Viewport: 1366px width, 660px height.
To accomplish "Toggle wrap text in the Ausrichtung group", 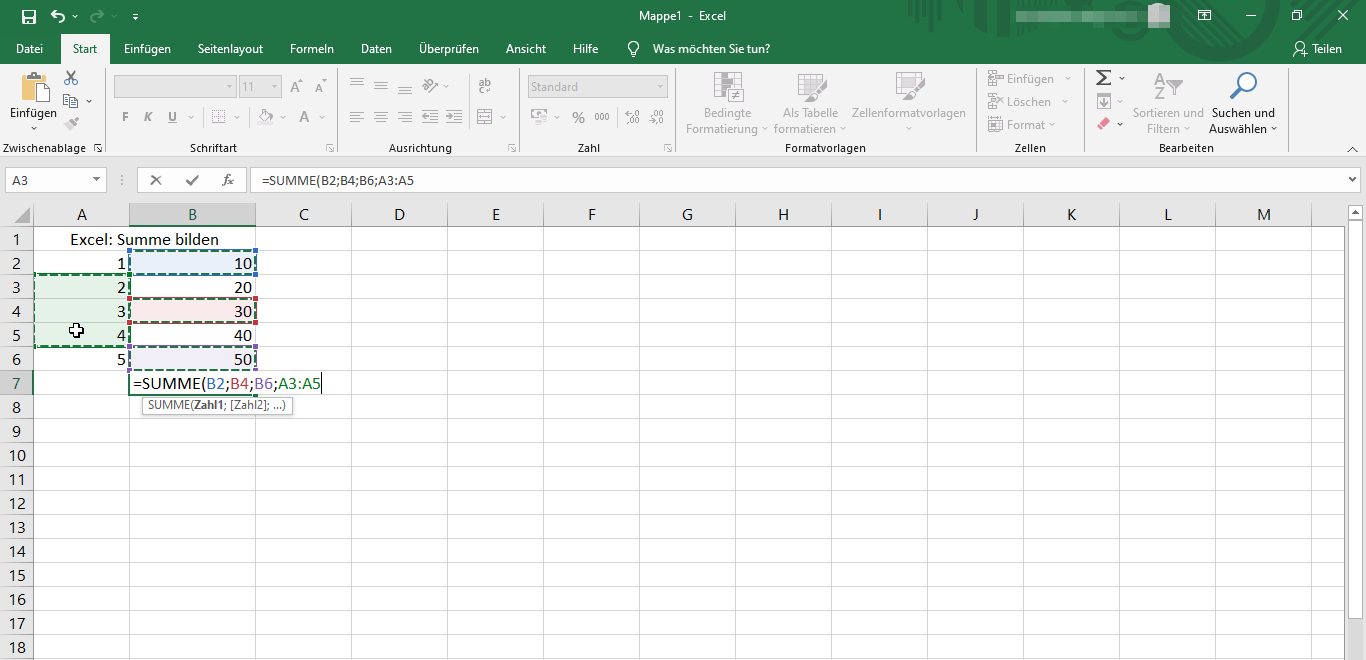I will pos(485,87).
